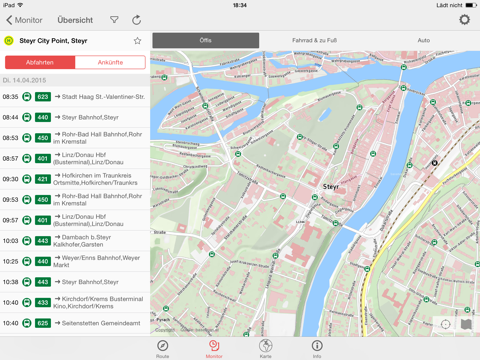
Task: Select the Öffis transport tab
Action: pos(206,40)
